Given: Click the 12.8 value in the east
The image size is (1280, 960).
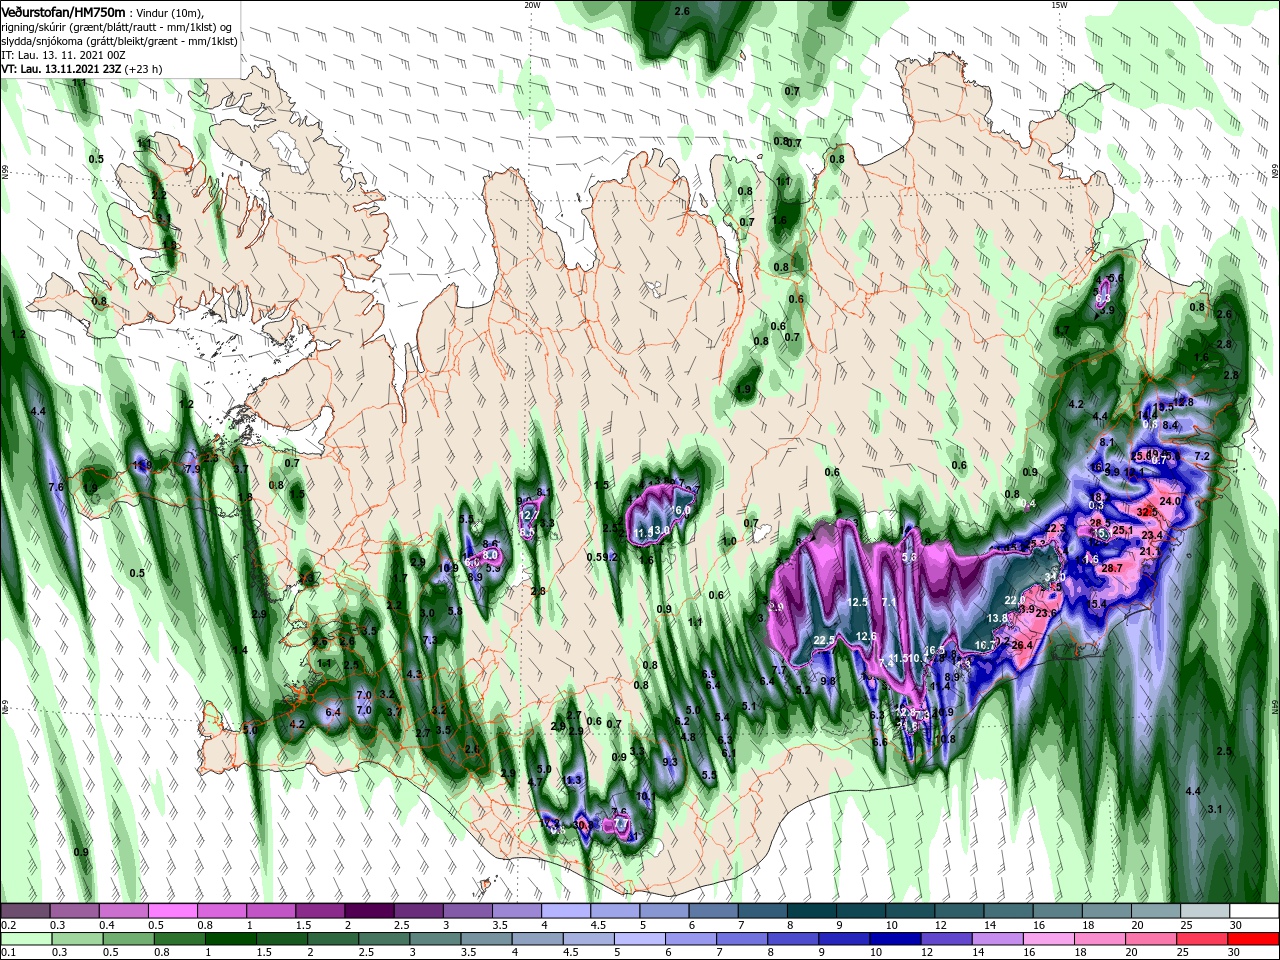Looking at the screenshot, I should pos(1183,402).
